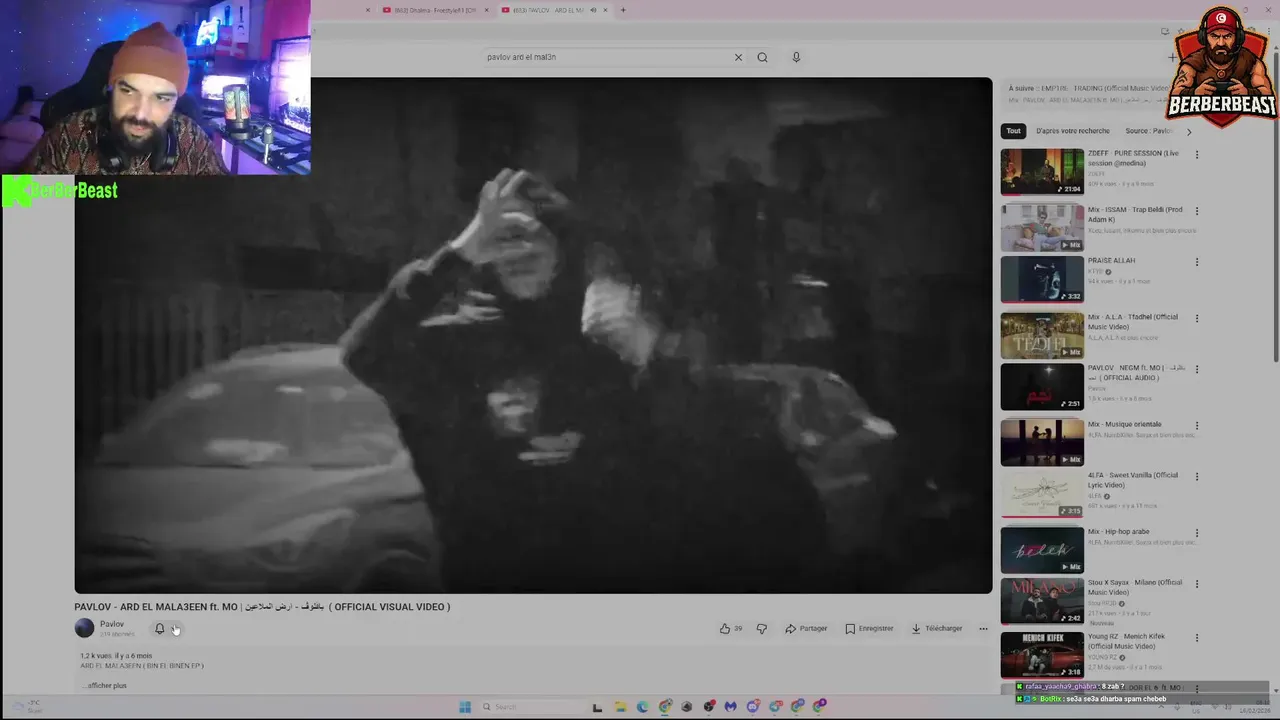Open a new browser tab with plus
This screenshot has height=720, width=1280.
tap(622, 10)
